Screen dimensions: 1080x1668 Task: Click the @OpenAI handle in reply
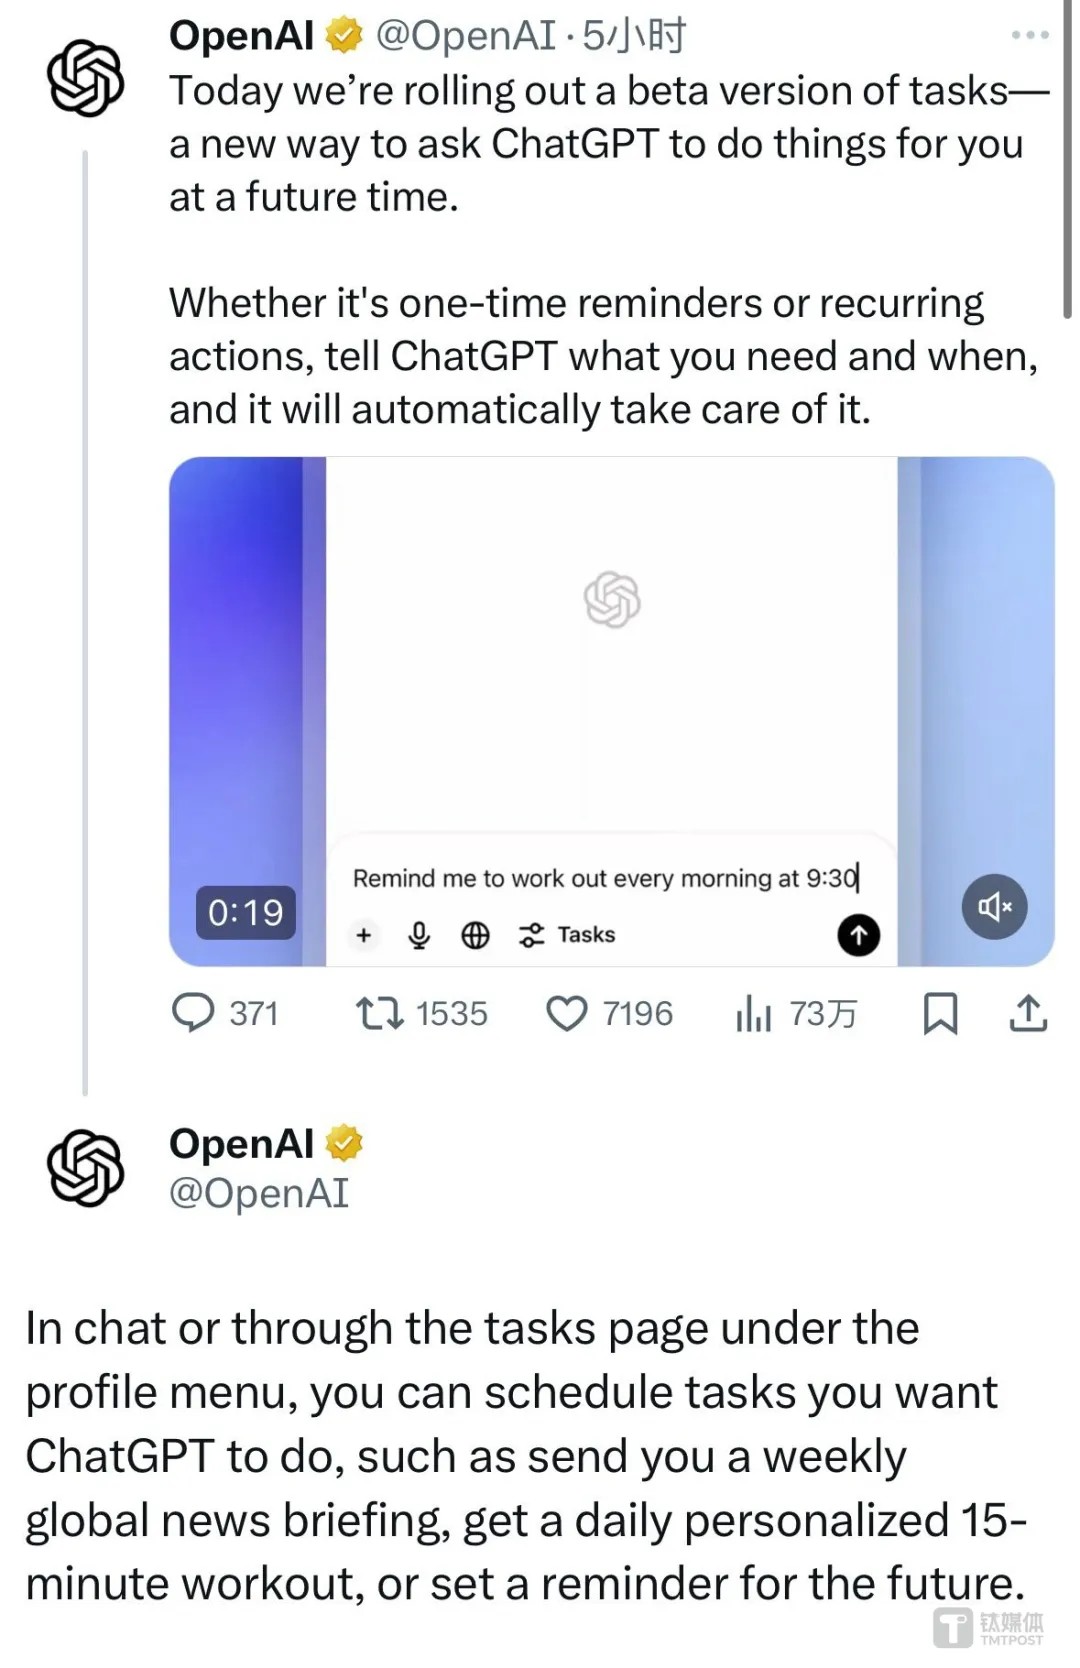(x=259, y=1193)
